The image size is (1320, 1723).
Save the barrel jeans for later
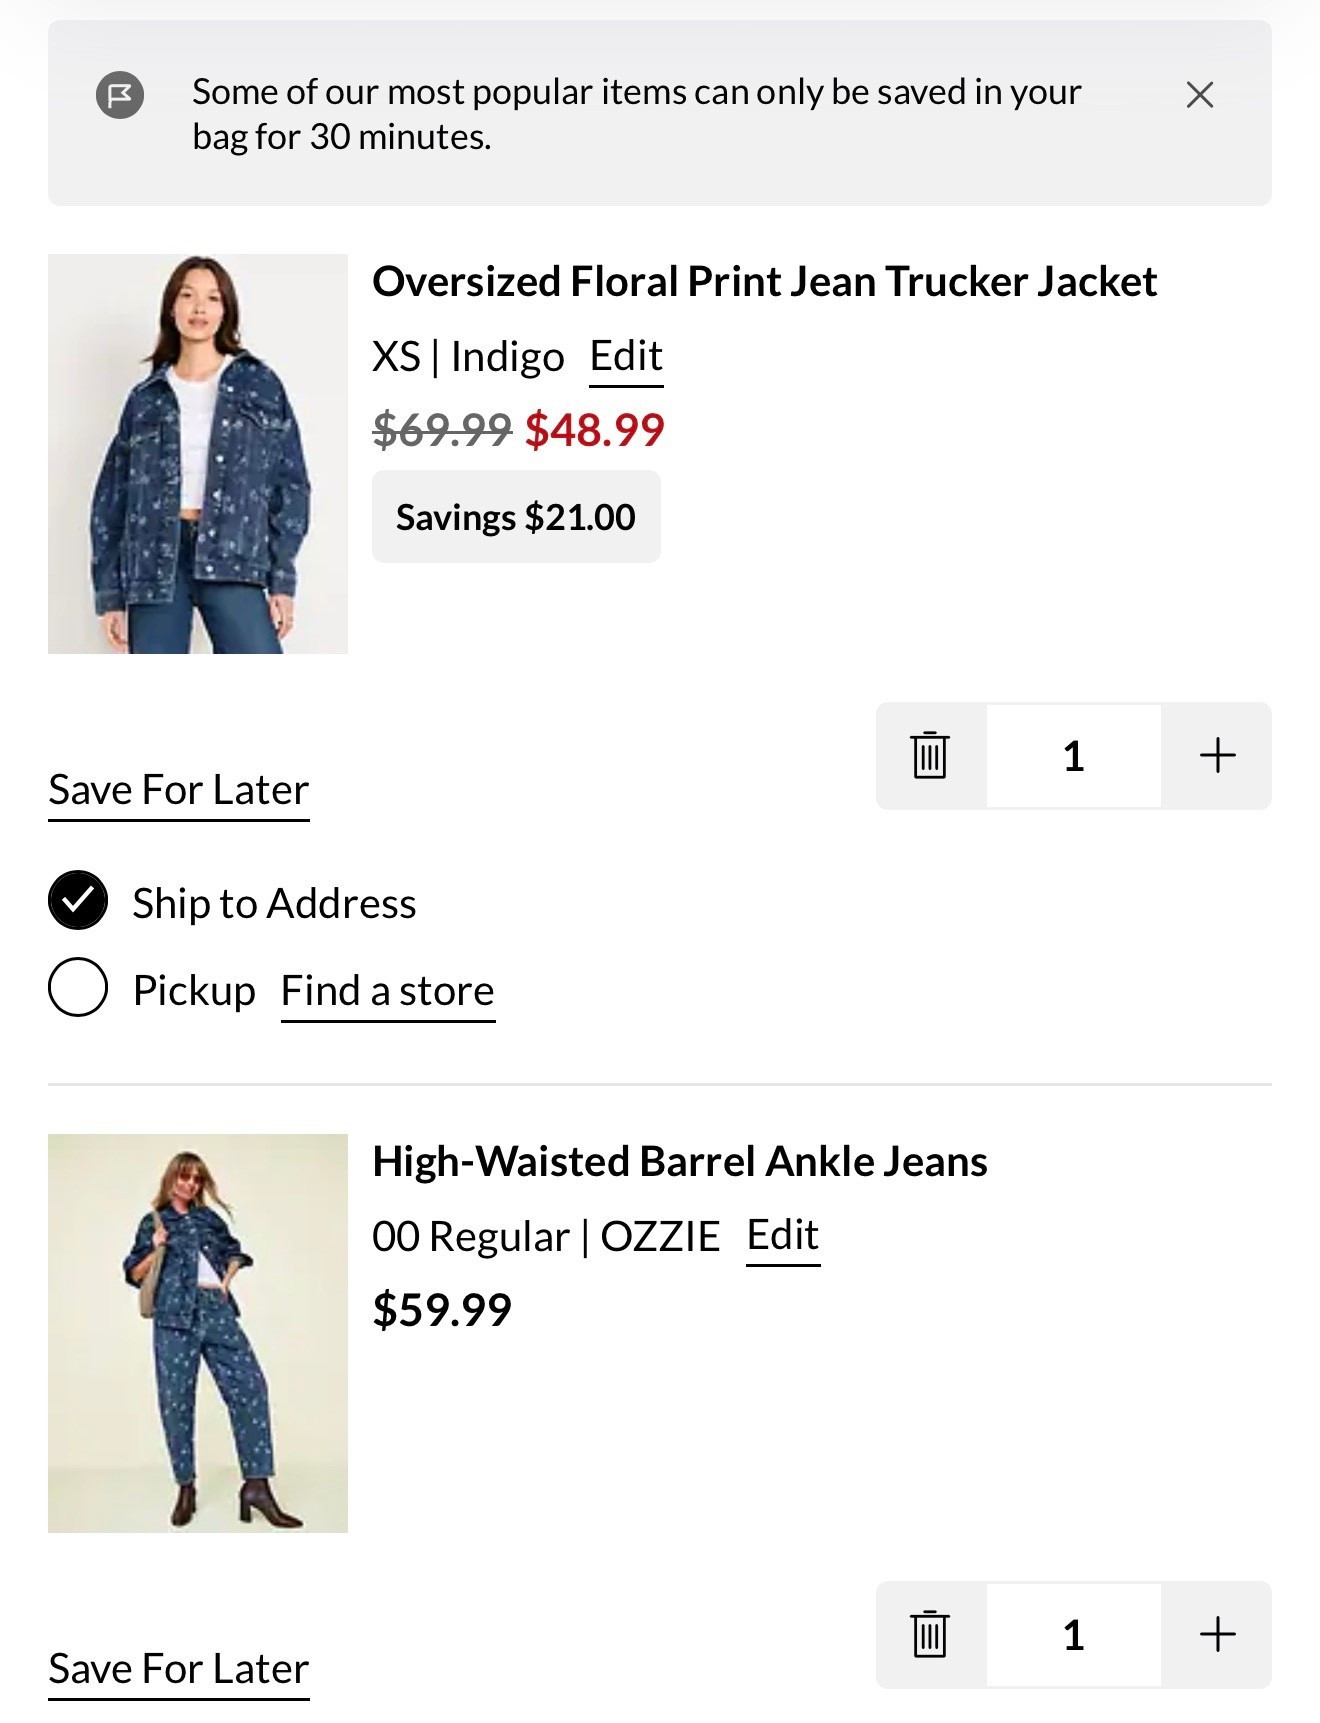coord(178,1667)
